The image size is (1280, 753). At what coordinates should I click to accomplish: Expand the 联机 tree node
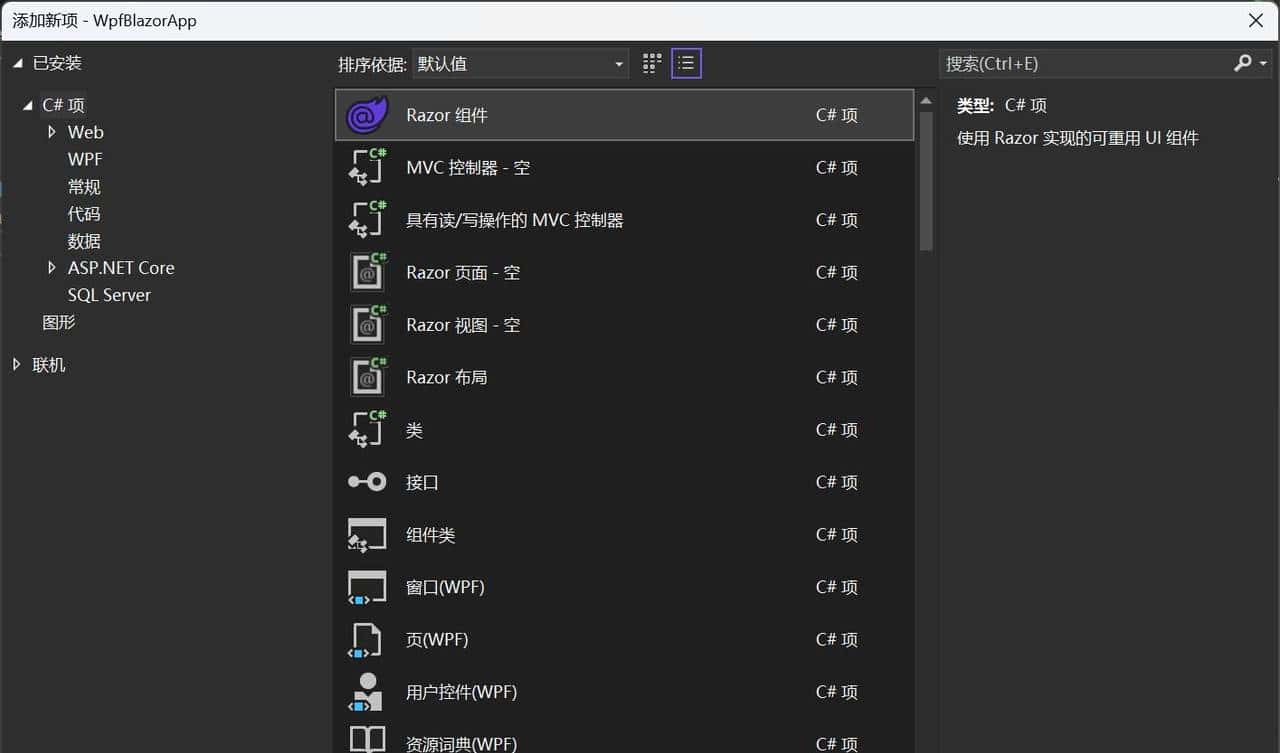click(x=16, y=364)
